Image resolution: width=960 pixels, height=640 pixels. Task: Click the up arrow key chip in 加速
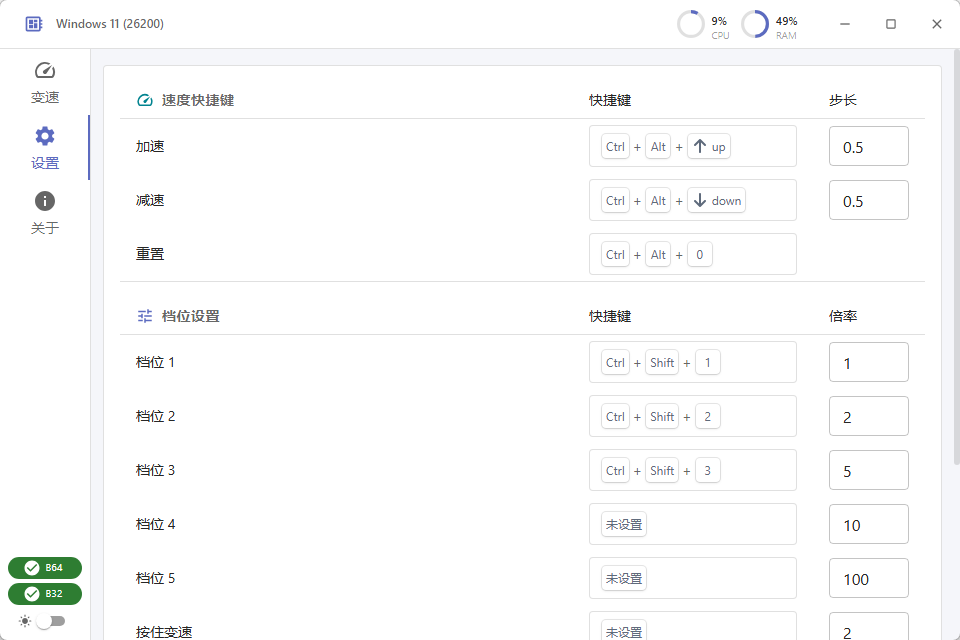point(709,146)
